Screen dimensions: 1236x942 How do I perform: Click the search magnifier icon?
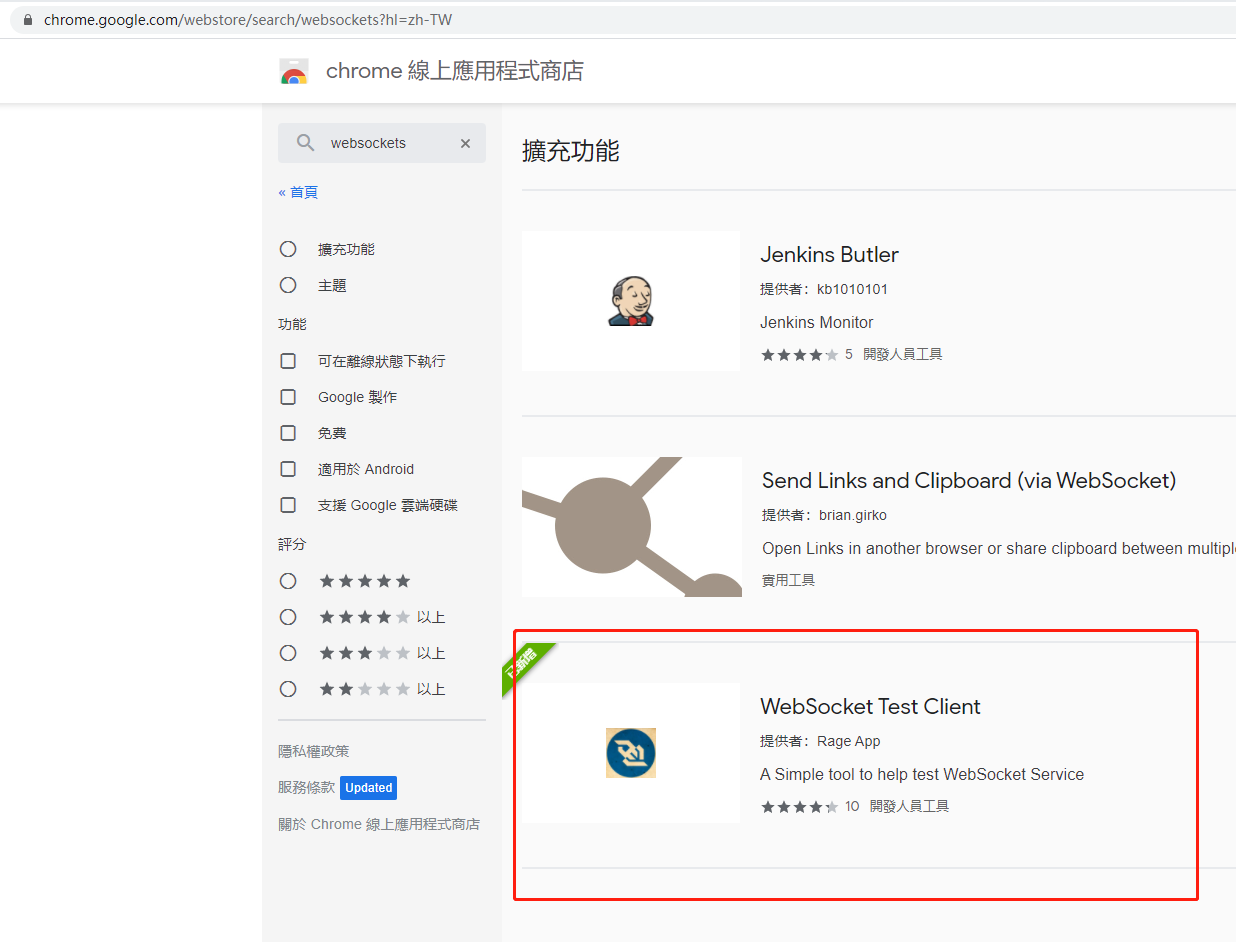point(306,143)
